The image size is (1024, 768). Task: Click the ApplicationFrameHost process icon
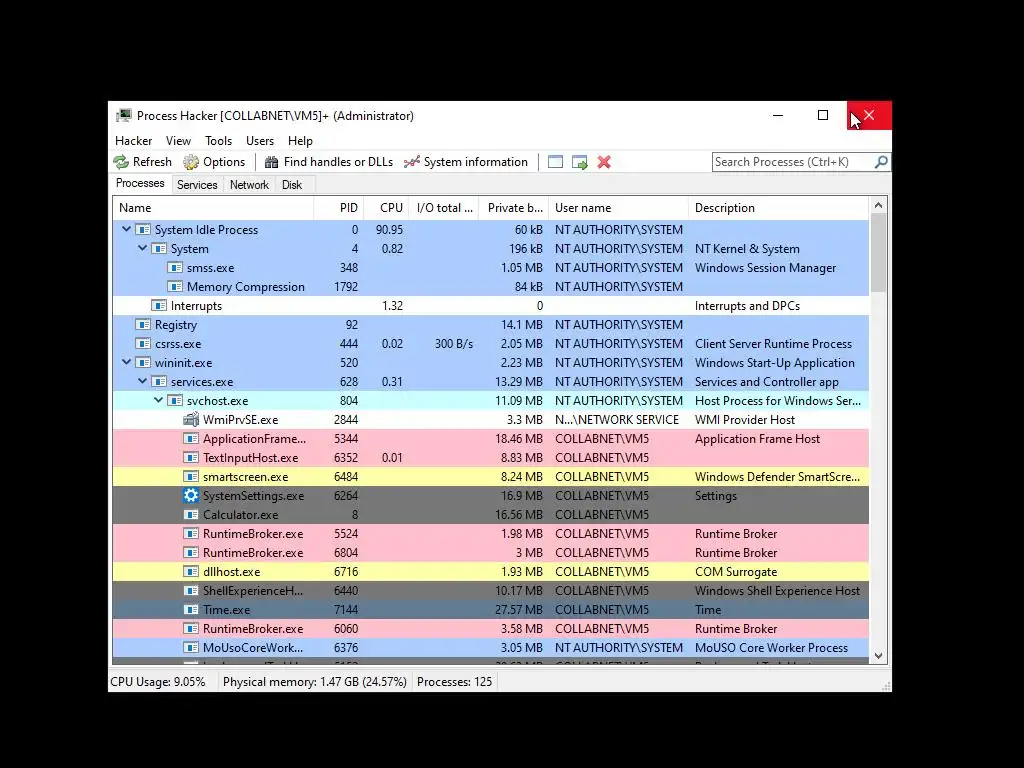(191, 439)
